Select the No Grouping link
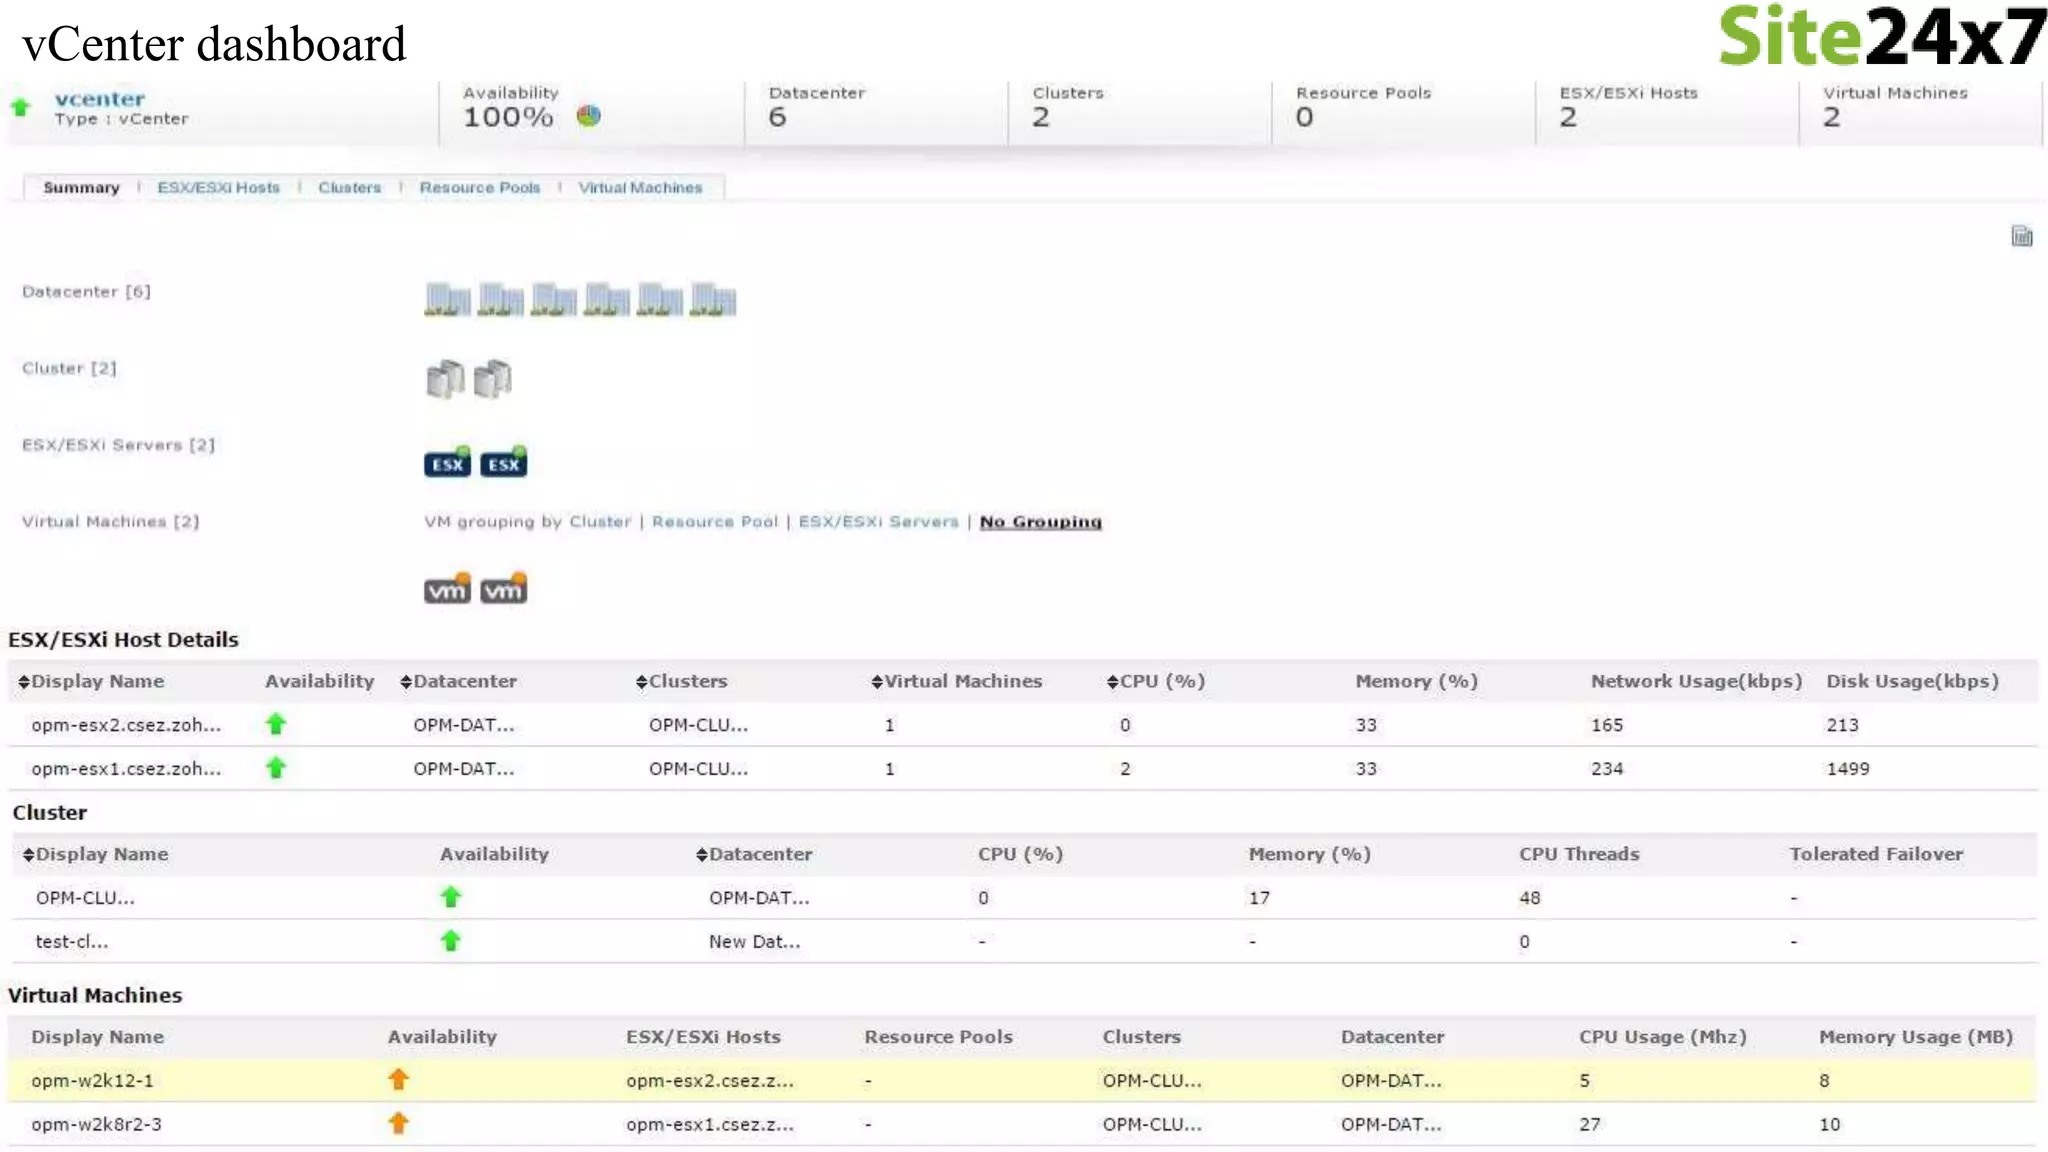The image size is (2048, 1152). click(1041, 522)
